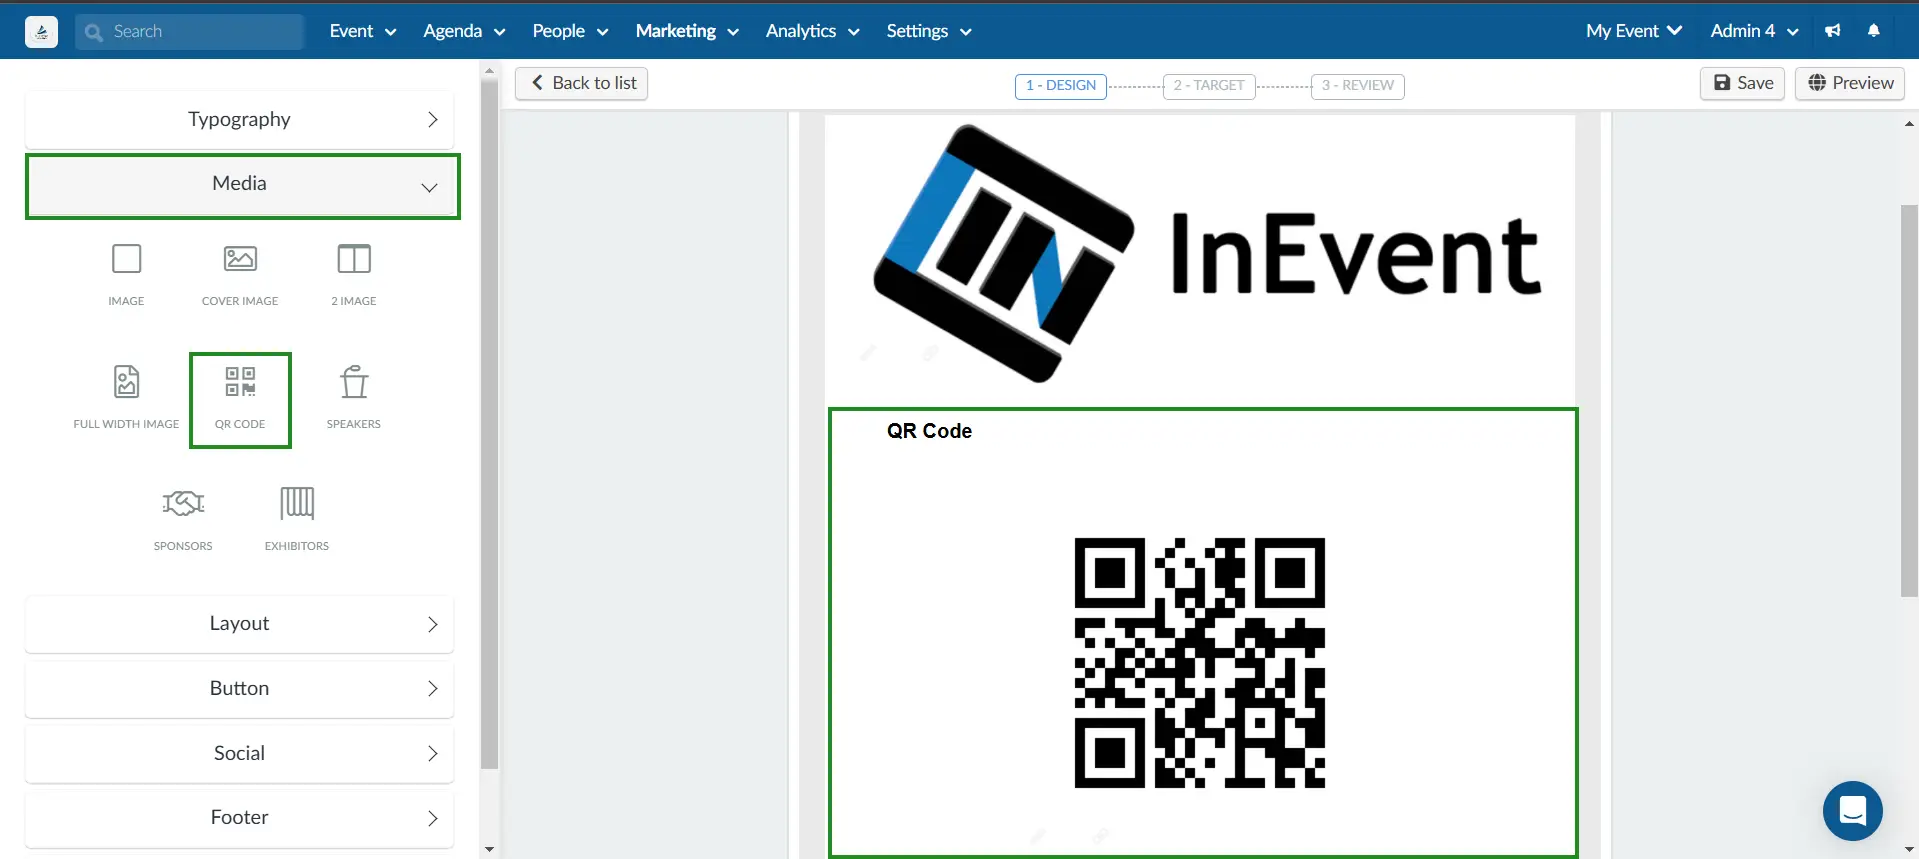Select the QR code image in canvas
1919x859 pixels.
click(x=1199, y=663)
